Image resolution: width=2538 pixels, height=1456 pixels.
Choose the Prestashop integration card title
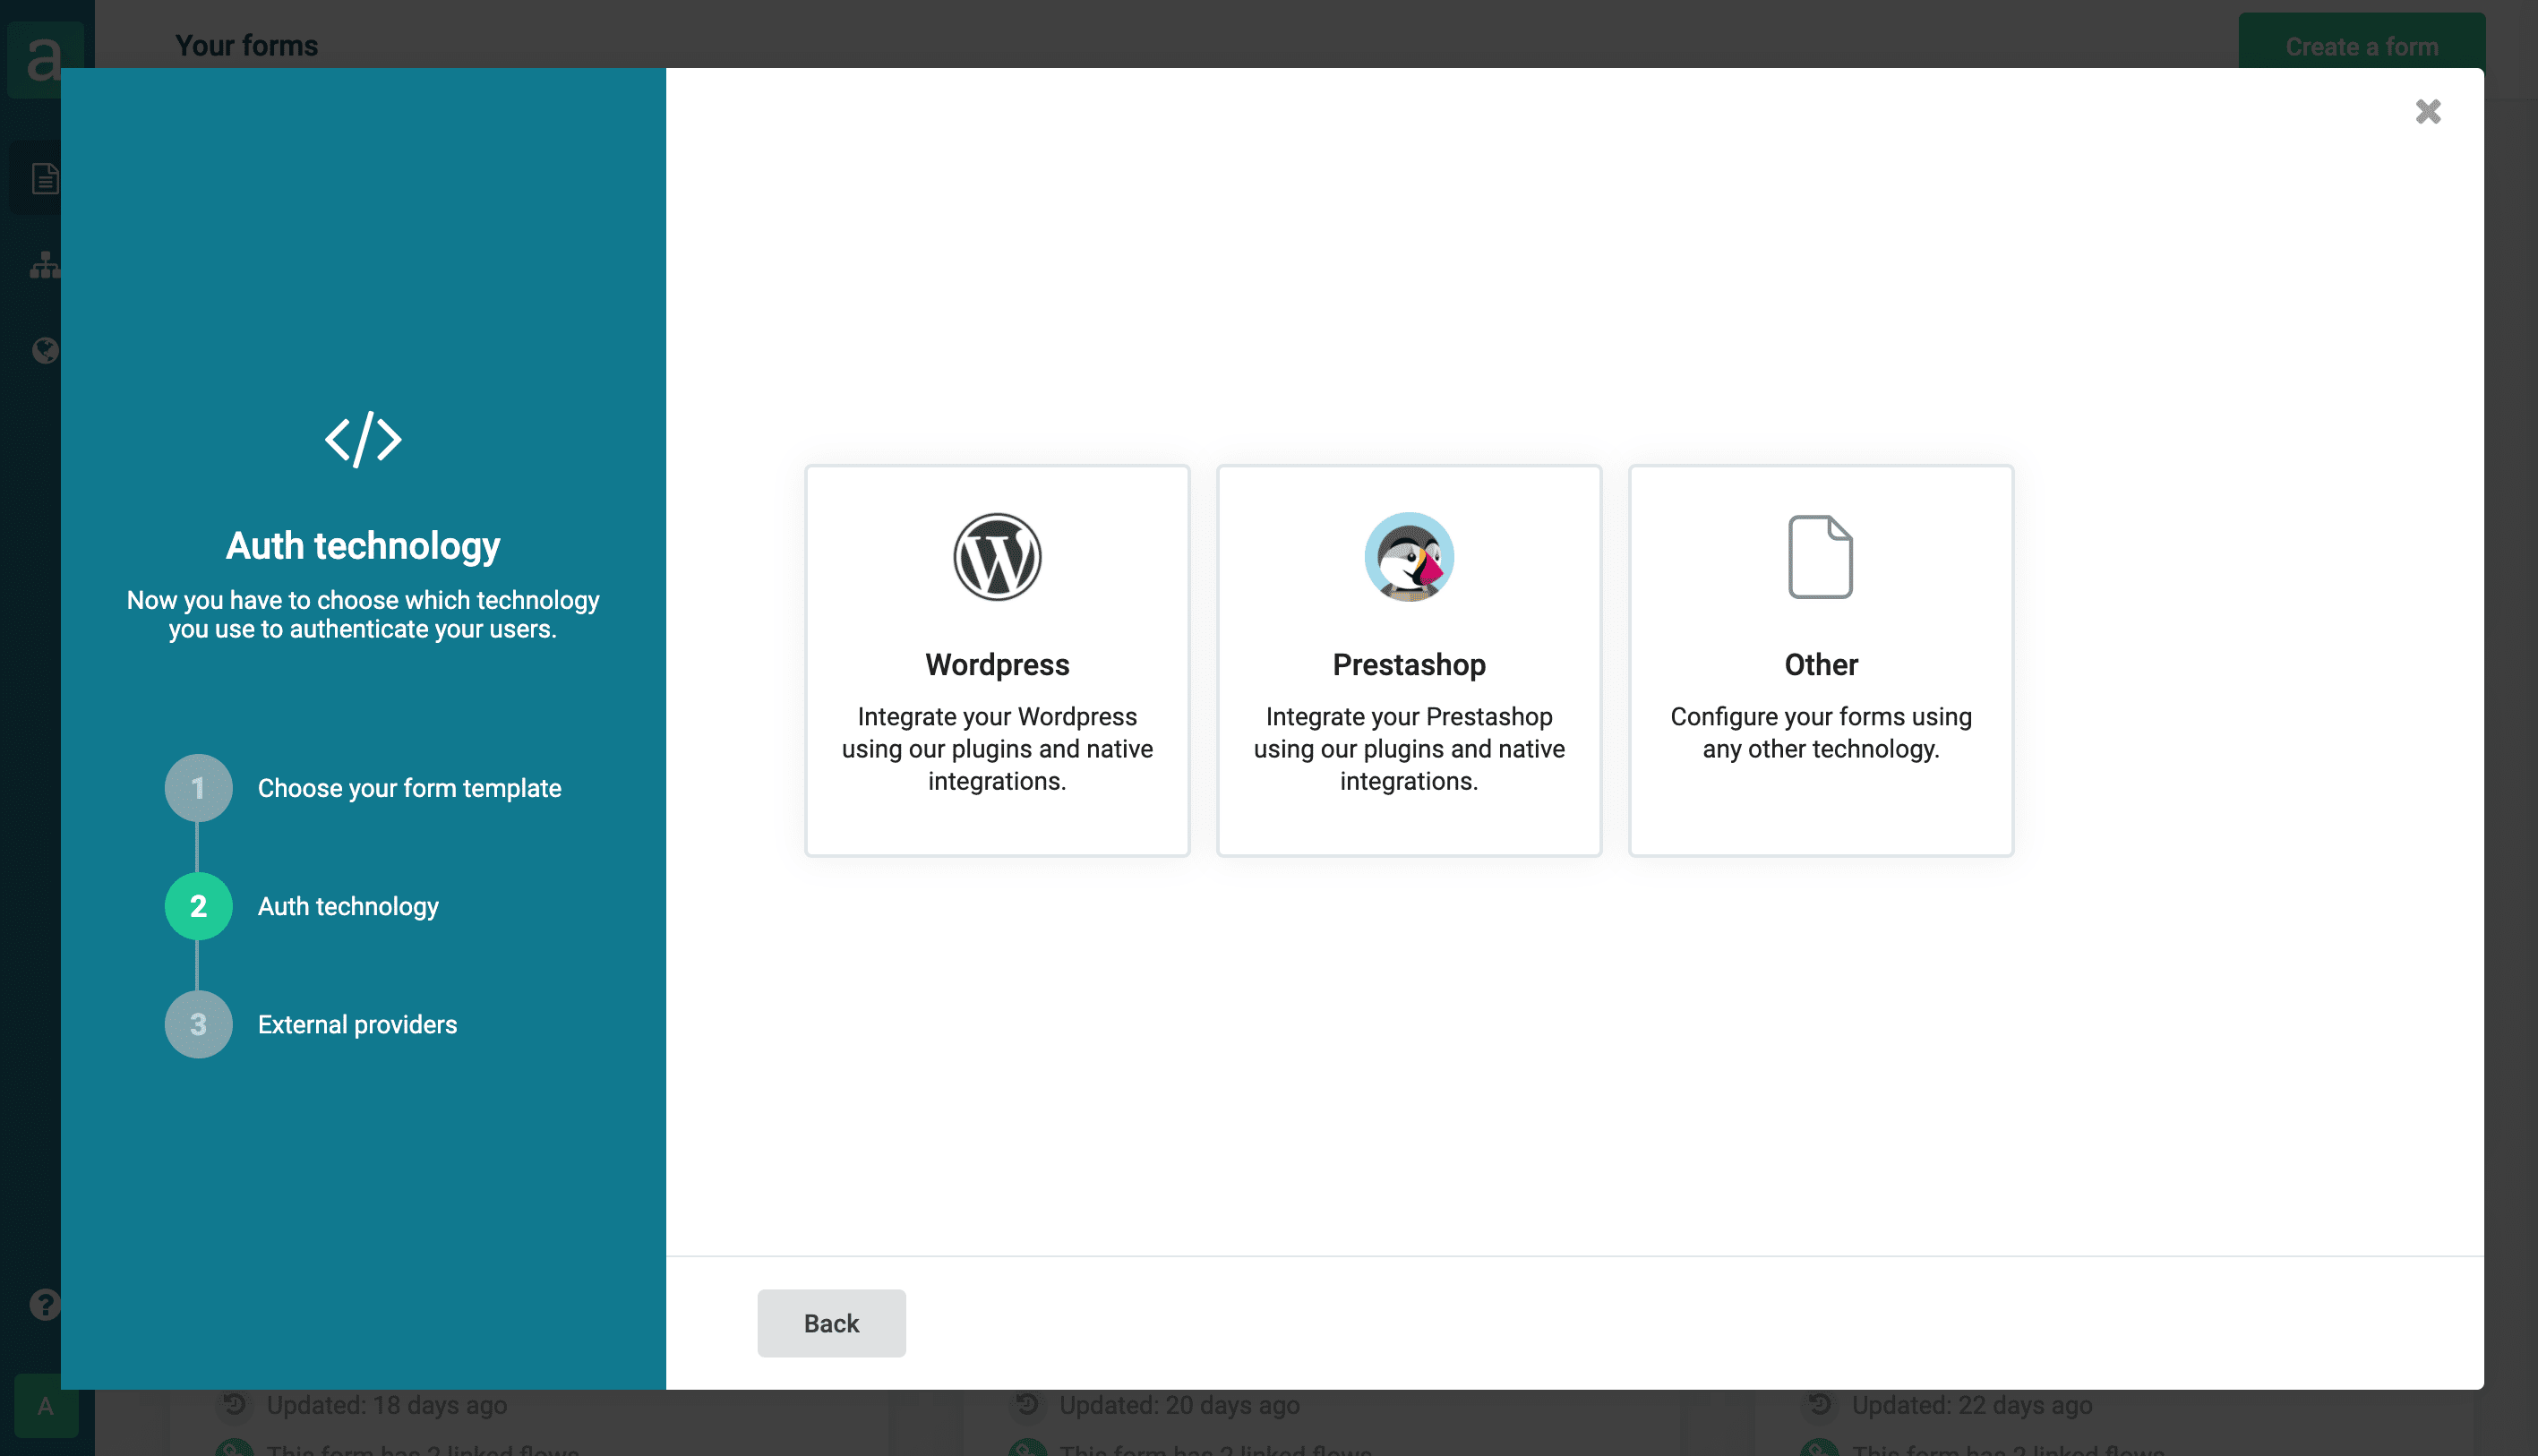1409,665
